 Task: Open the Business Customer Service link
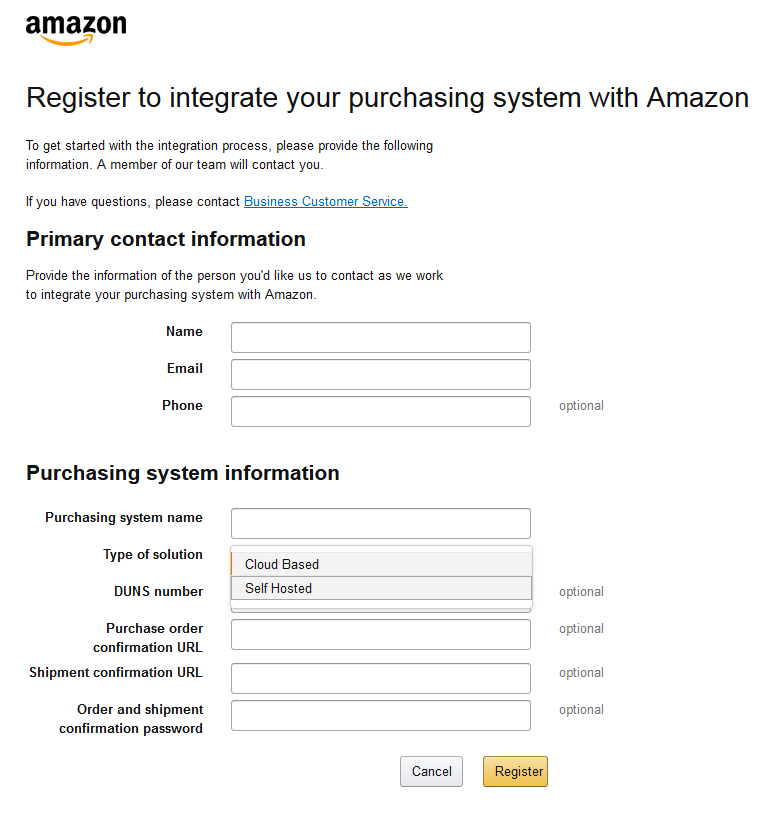(x=325, y=201)
